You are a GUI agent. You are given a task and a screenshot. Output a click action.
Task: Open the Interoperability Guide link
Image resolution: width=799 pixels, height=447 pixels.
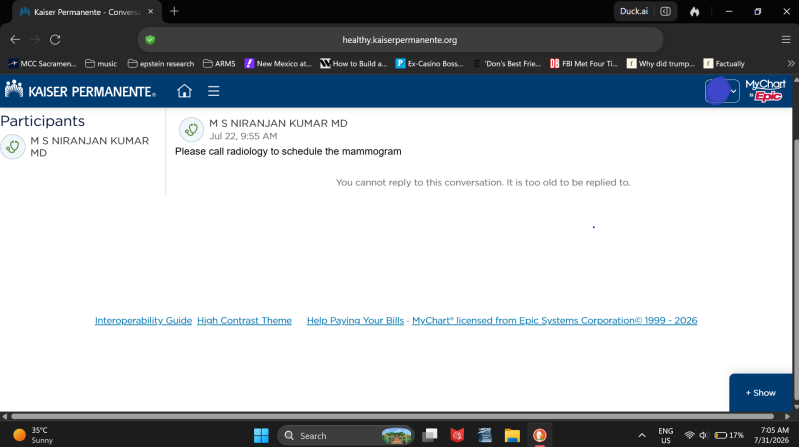pos(143,321)
